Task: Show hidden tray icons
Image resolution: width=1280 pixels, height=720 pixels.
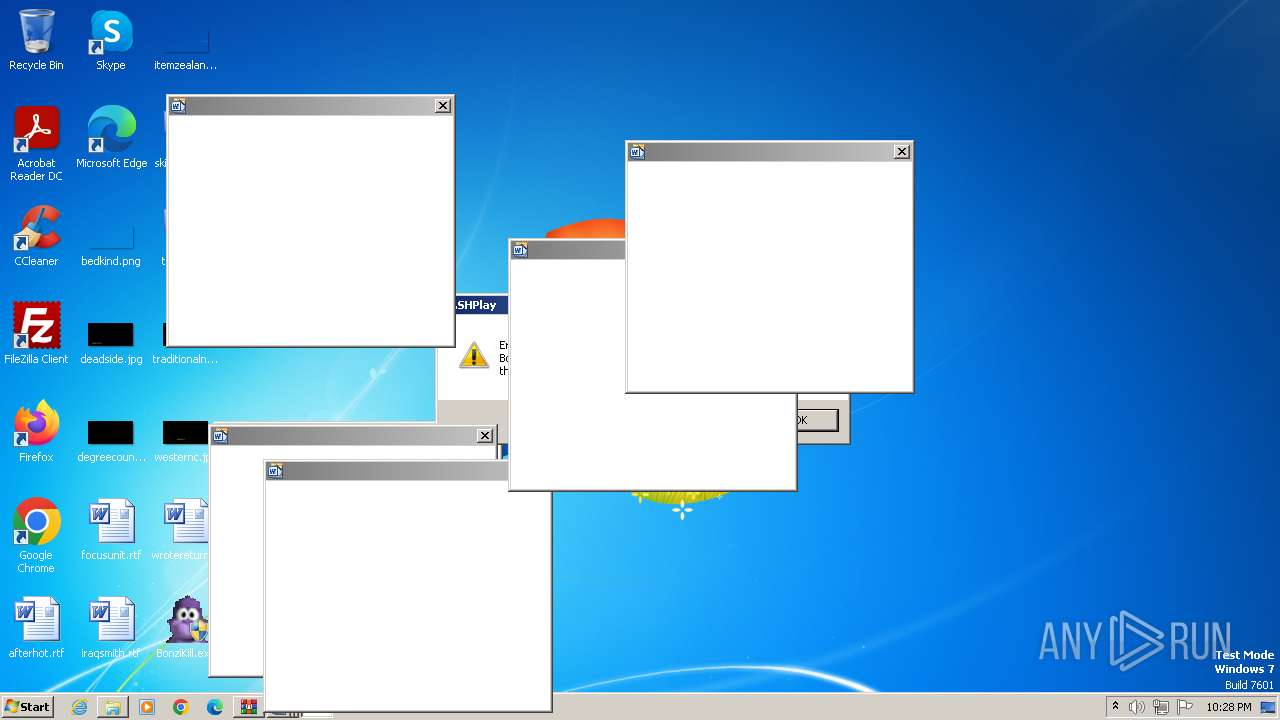Action: point(1115,706)
